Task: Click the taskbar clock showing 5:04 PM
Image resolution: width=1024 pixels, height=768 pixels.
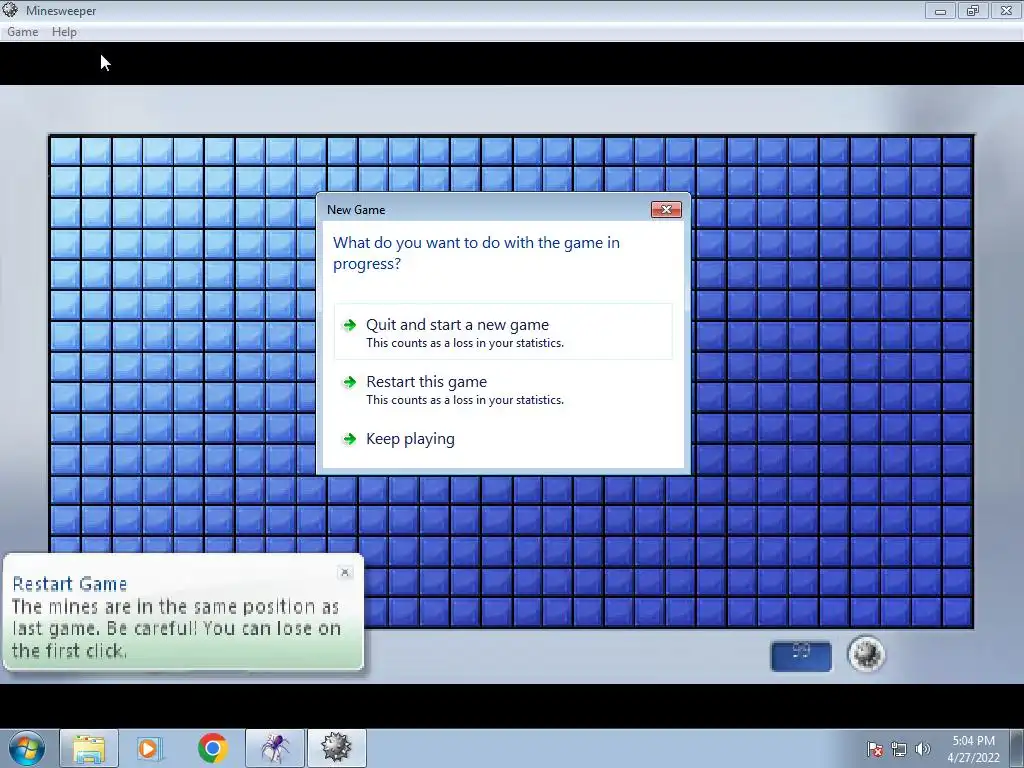Action: (973, 749)
